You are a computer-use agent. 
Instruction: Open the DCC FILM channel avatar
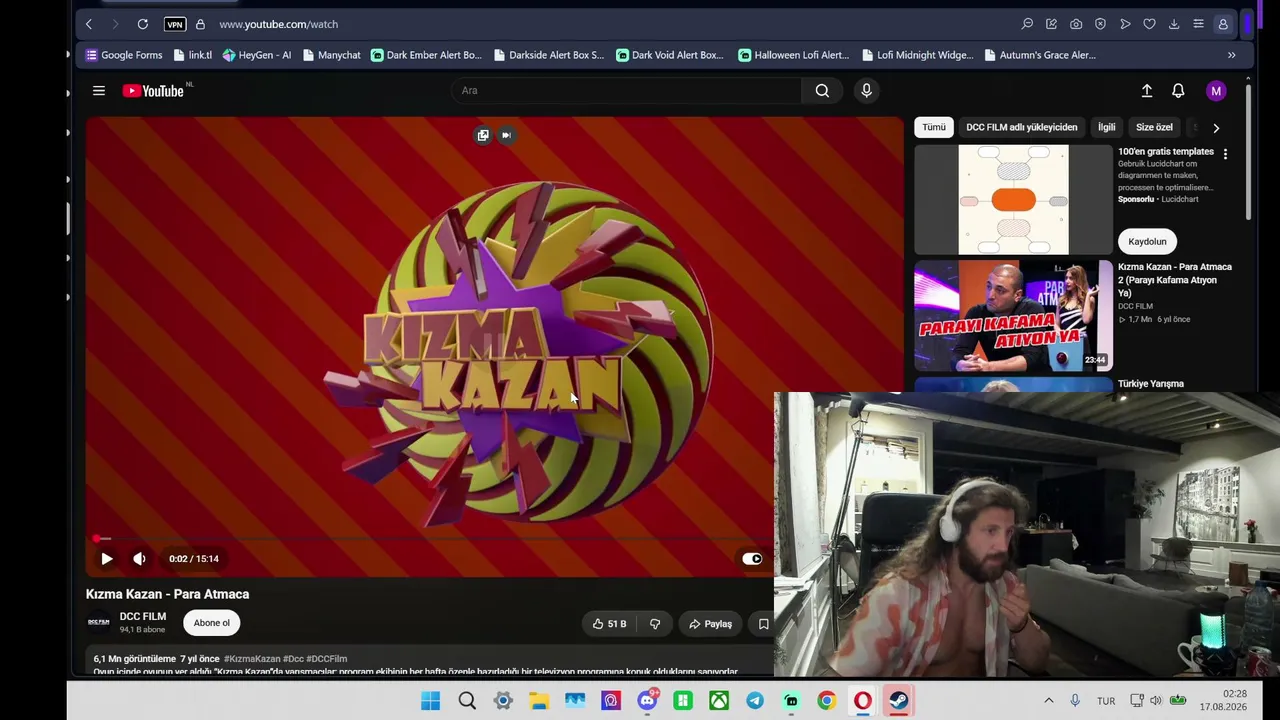(x=99, y=622)
